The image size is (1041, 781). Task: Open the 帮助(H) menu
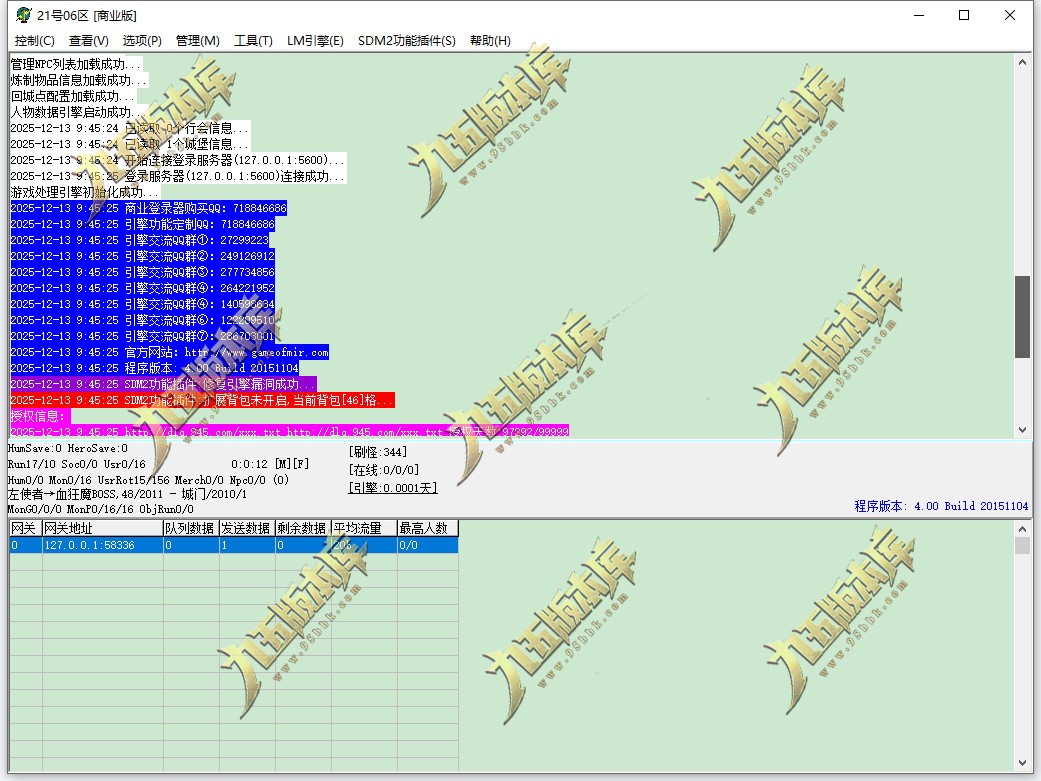490,41
